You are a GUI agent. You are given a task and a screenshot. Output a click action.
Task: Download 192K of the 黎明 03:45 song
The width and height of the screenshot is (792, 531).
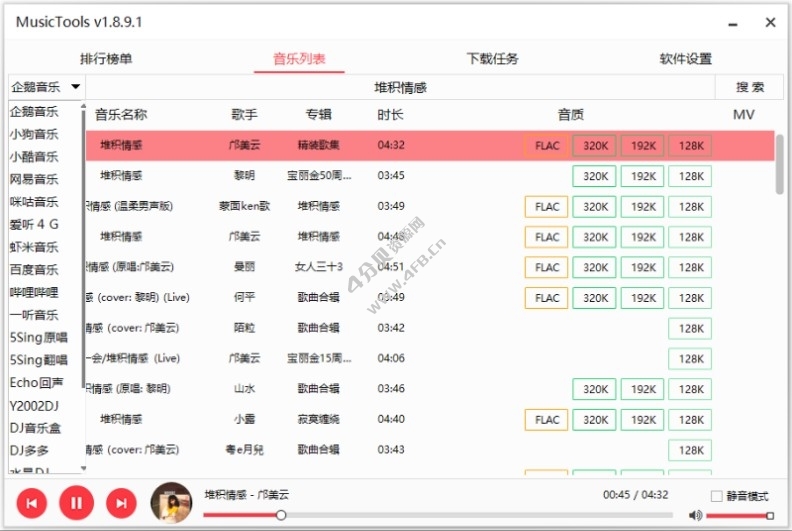(642, 176)
